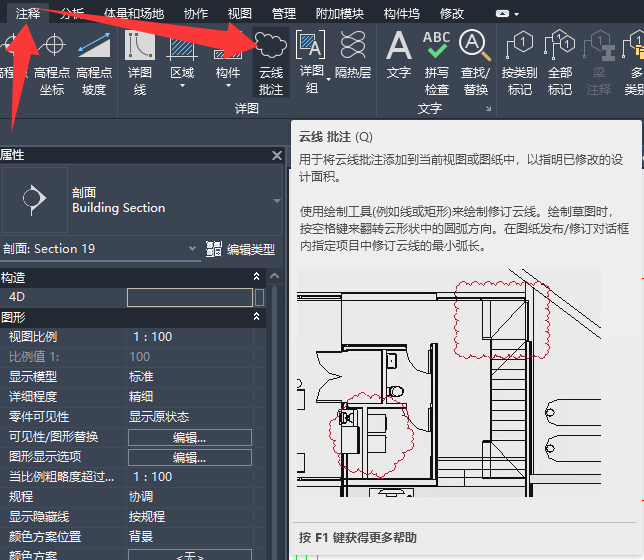Click the 详图线 detail line tool
Image resolution: width=644 pixels, height=560 pixels.
point(140,64)
